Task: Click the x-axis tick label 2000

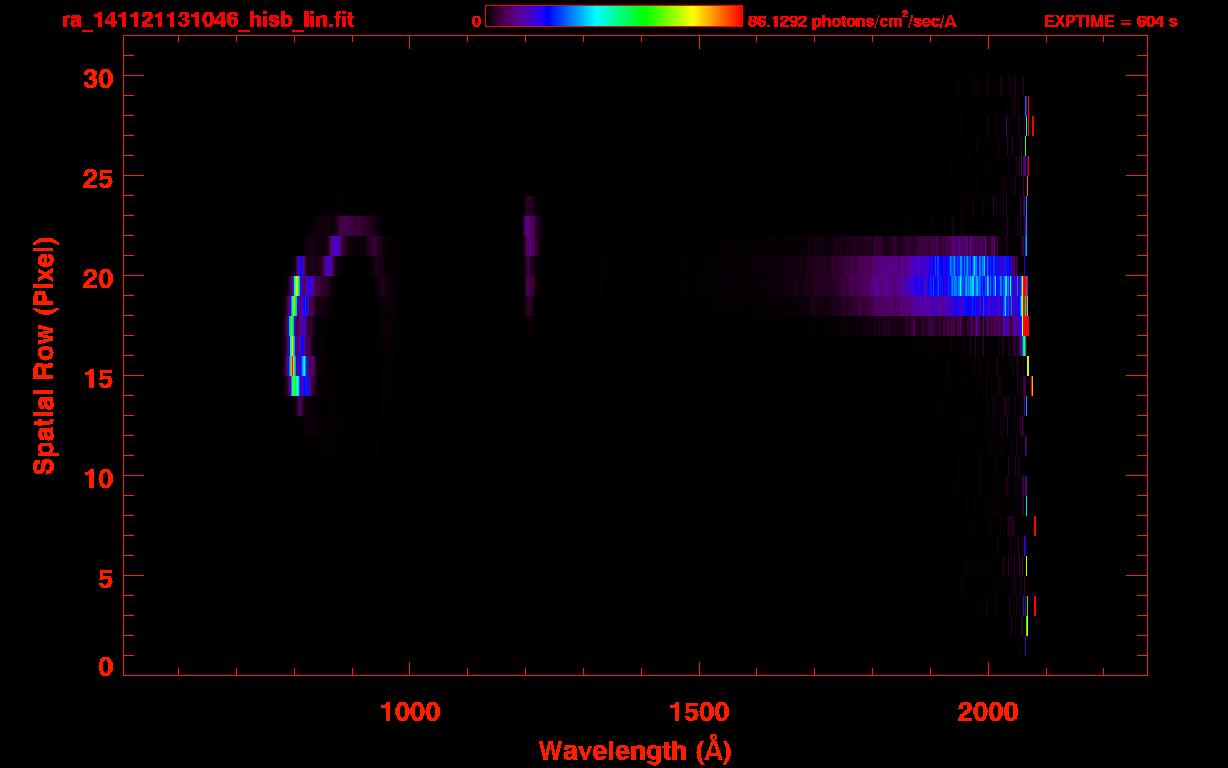Action: click(988, 713)
